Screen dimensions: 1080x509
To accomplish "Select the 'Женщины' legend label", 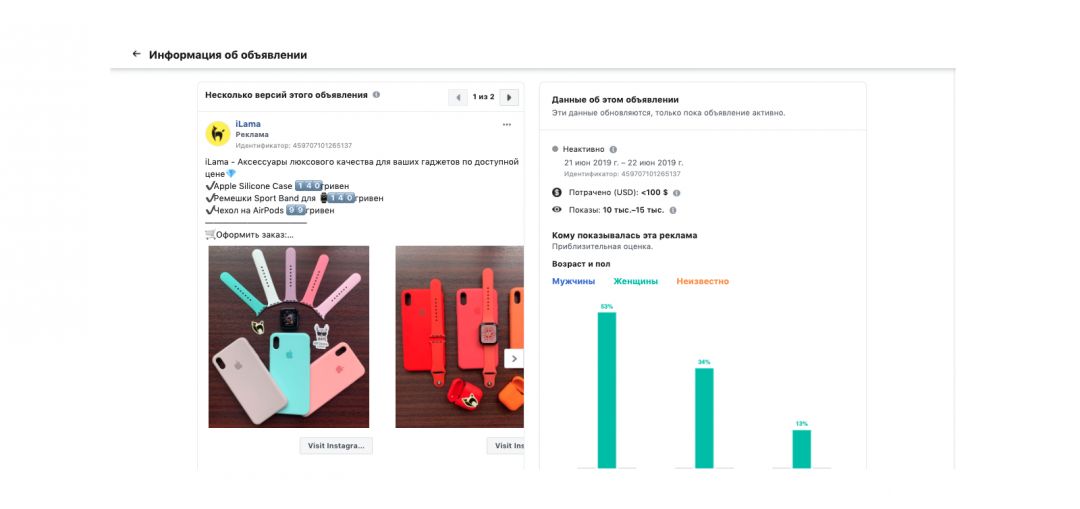I will pos(635,281).
